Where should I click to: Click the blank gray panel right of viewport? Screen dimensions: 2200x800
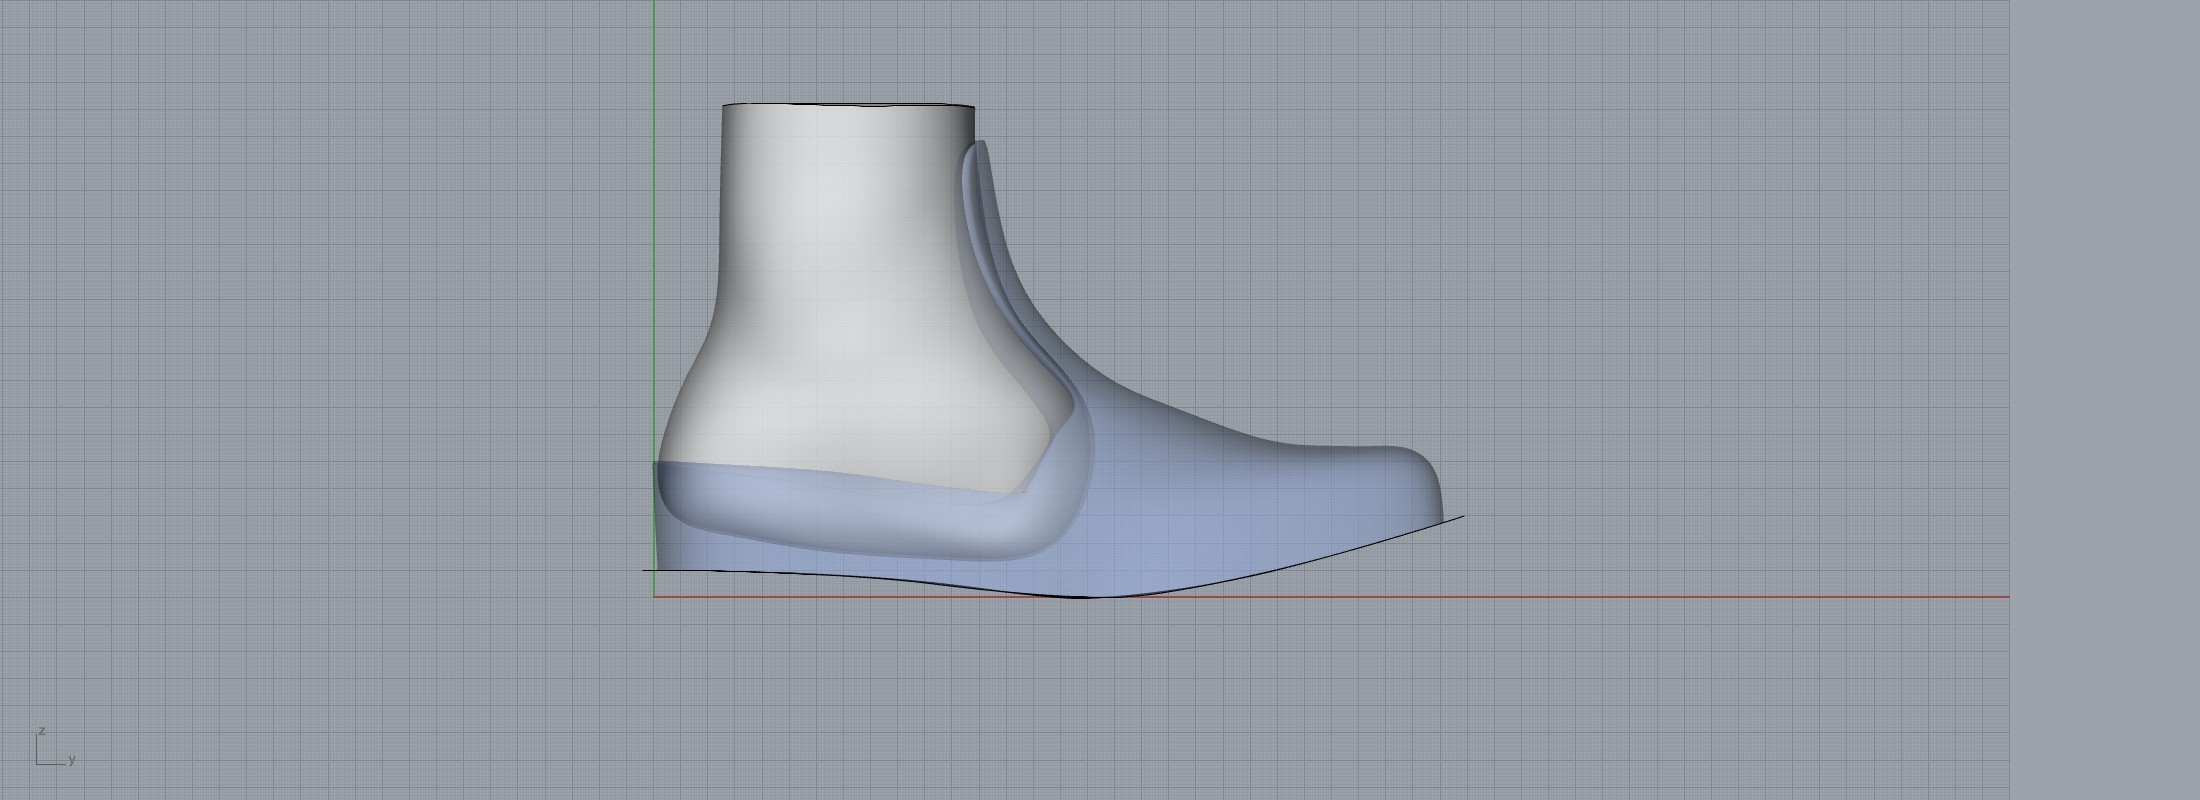[x=2105, y=400]
